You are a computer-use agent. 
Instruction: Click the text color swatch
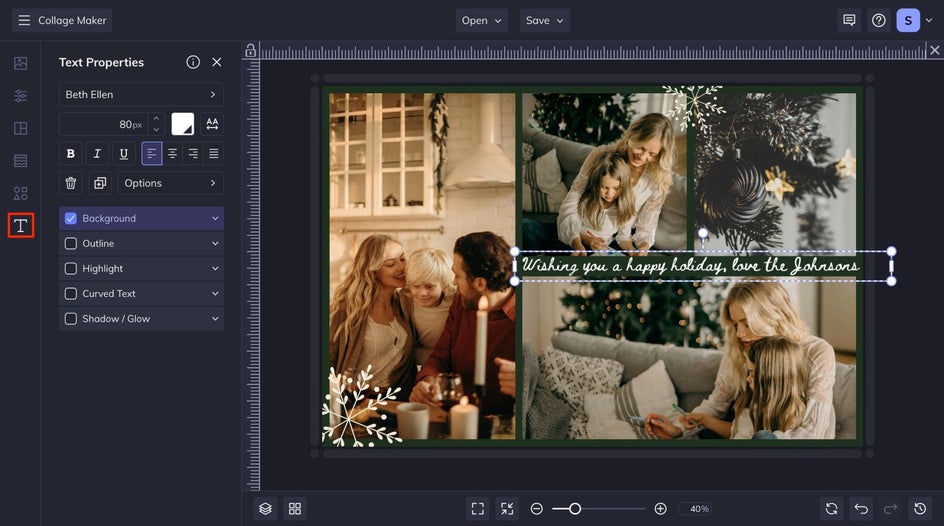pos(182,124)
